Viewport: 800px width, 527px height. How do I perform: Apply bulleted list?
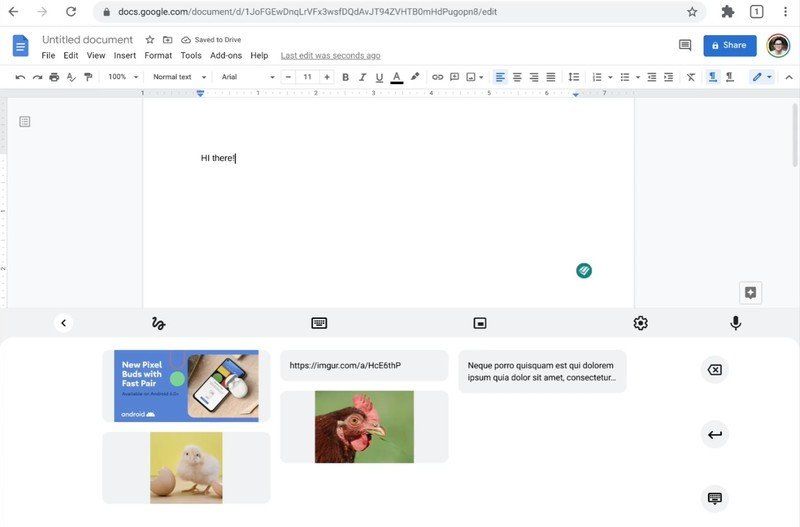coord(624,77)
